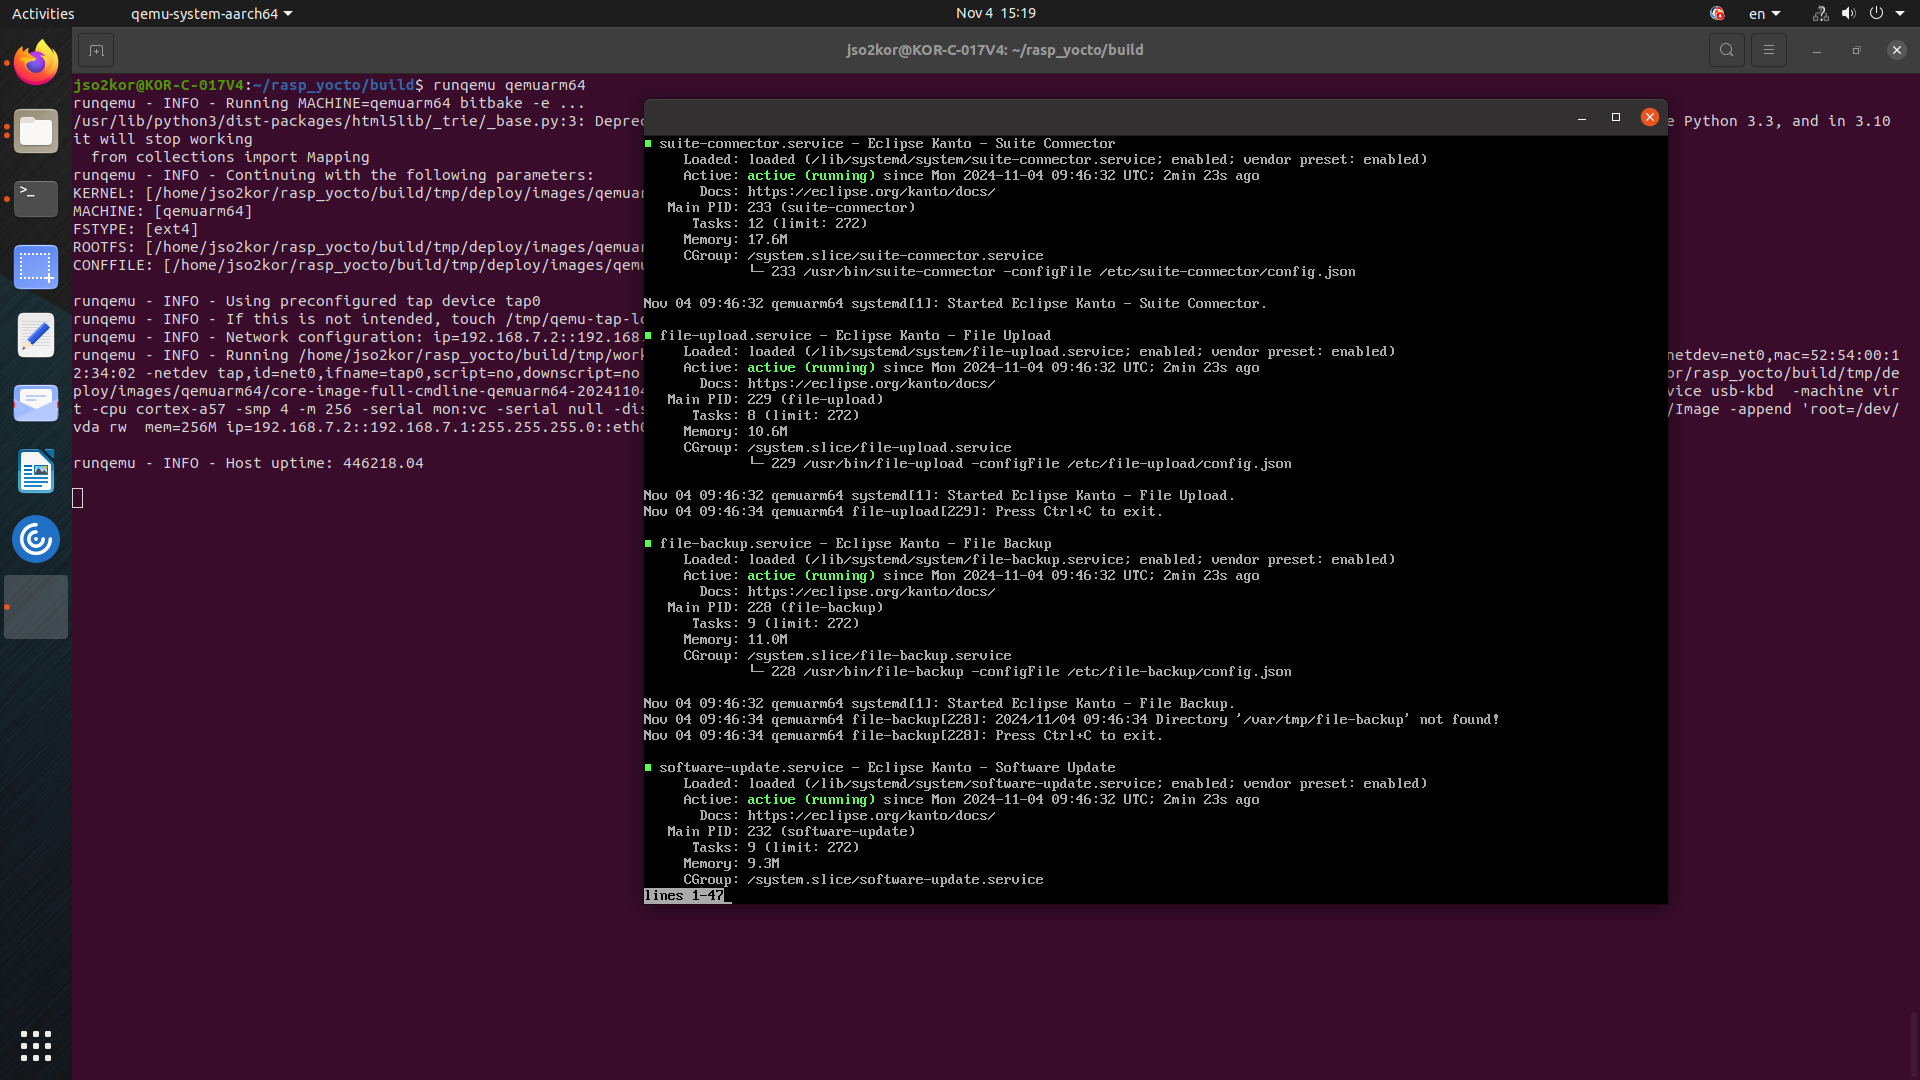Click 'MACHINE: [qemuarm64]' line in terminal

coord(162,211)
